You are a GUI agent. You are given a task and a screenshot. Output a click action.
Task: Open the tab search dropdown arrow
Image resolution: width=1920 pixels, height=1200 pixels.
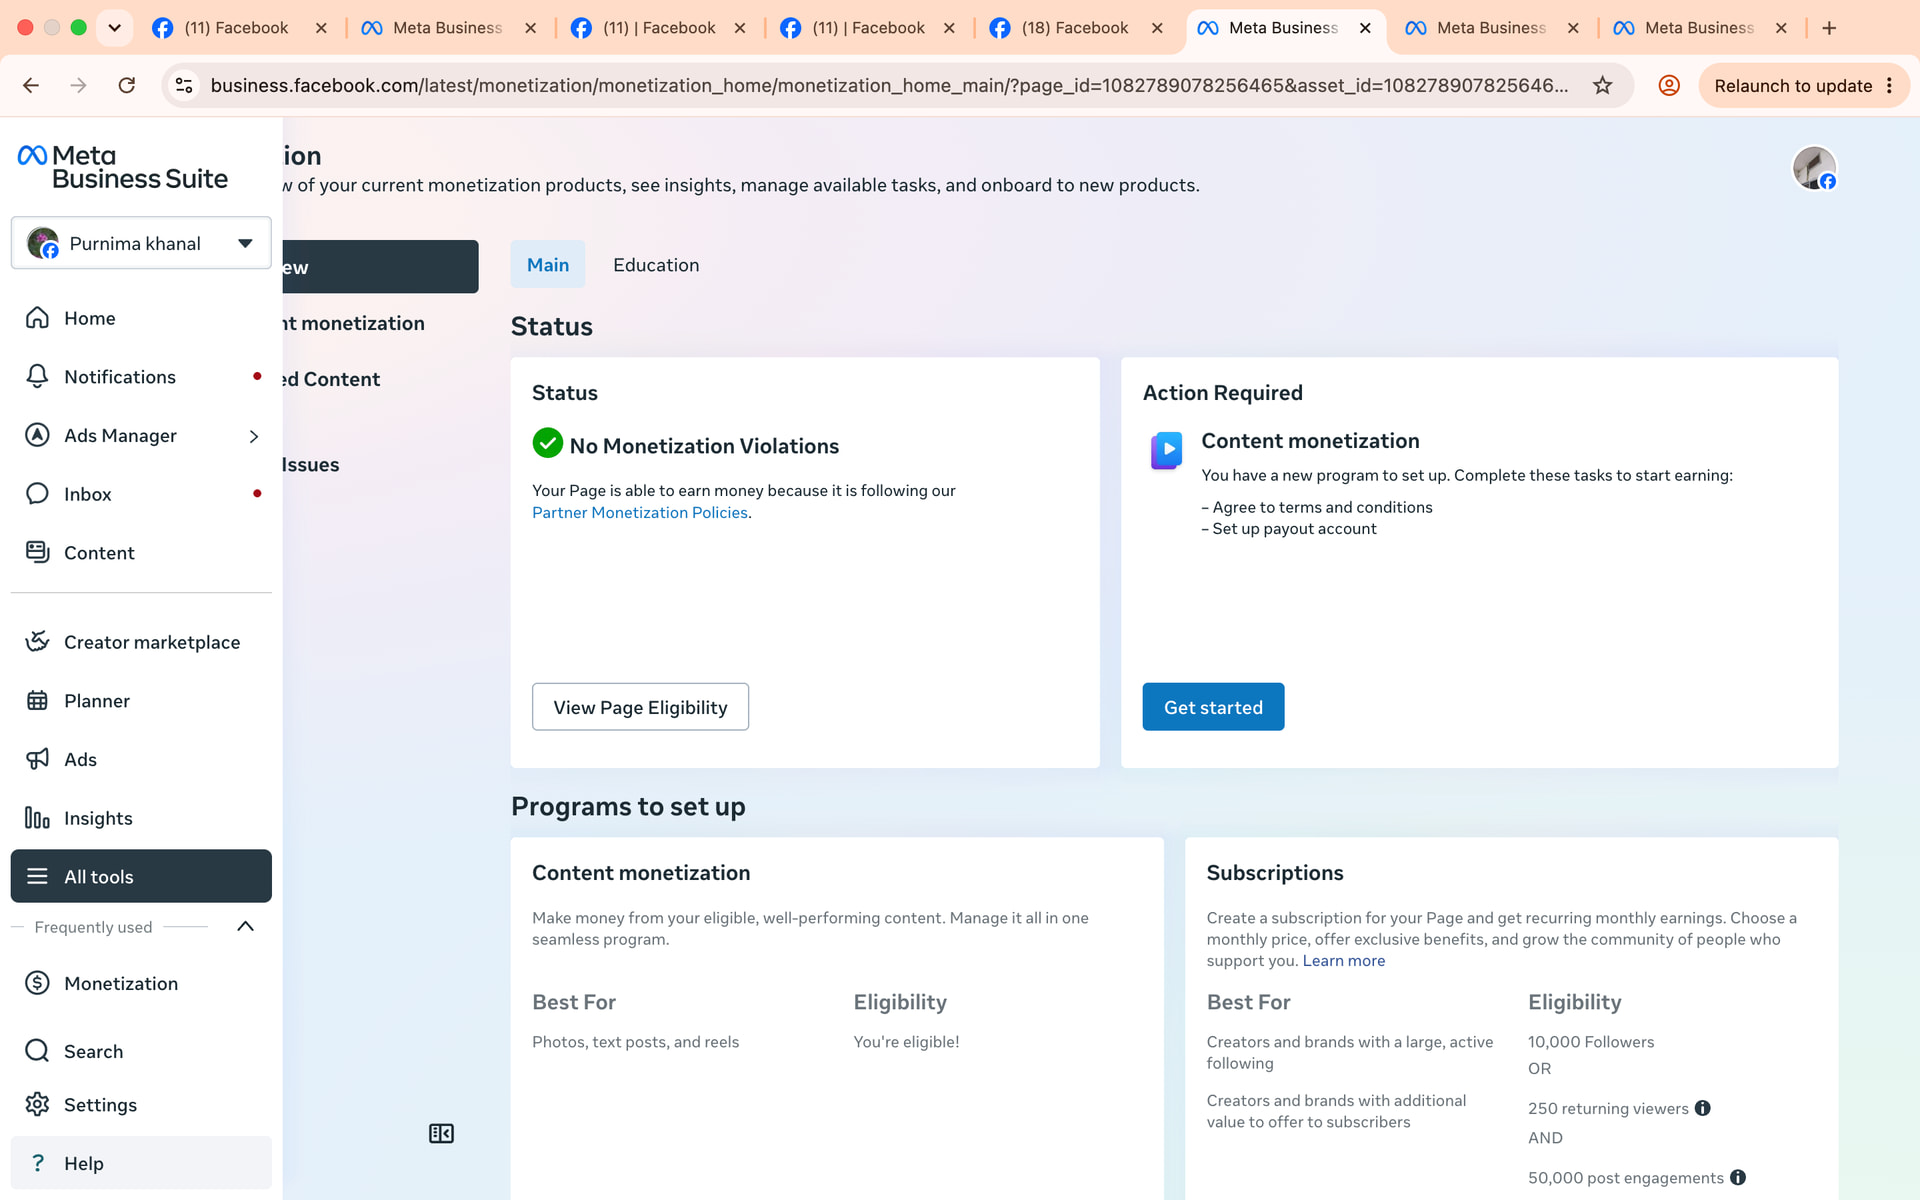114,28
